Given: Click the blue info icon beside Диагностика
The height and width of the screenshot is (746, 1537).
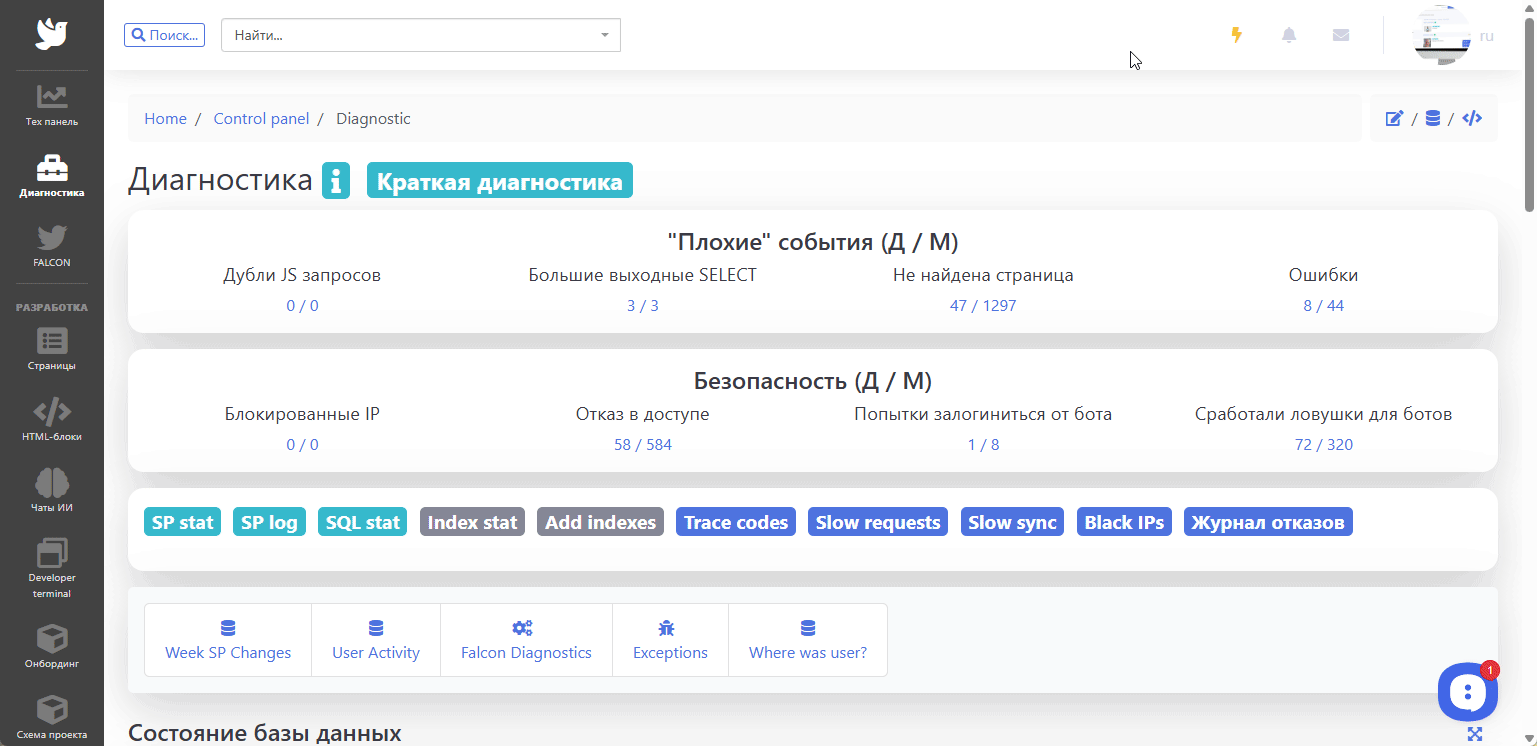Looking at the screenshot, I should (336, 181).
